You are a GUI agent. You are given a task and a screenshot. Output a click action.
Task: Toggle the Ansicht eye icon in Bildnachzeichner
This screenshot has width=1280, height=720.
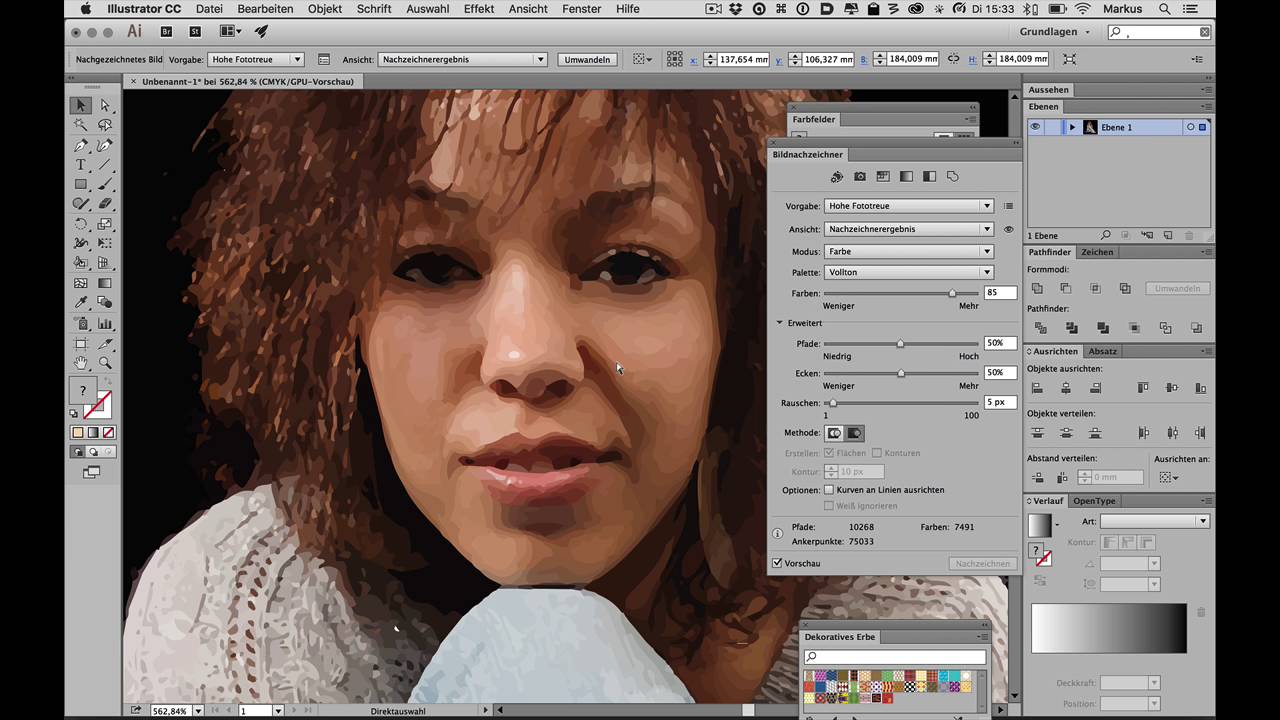(x=1008, y=229)
